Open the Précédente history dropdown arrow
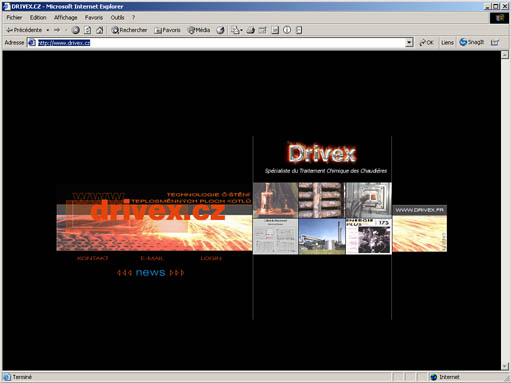The image size is (511, 383). pos(48,30)
